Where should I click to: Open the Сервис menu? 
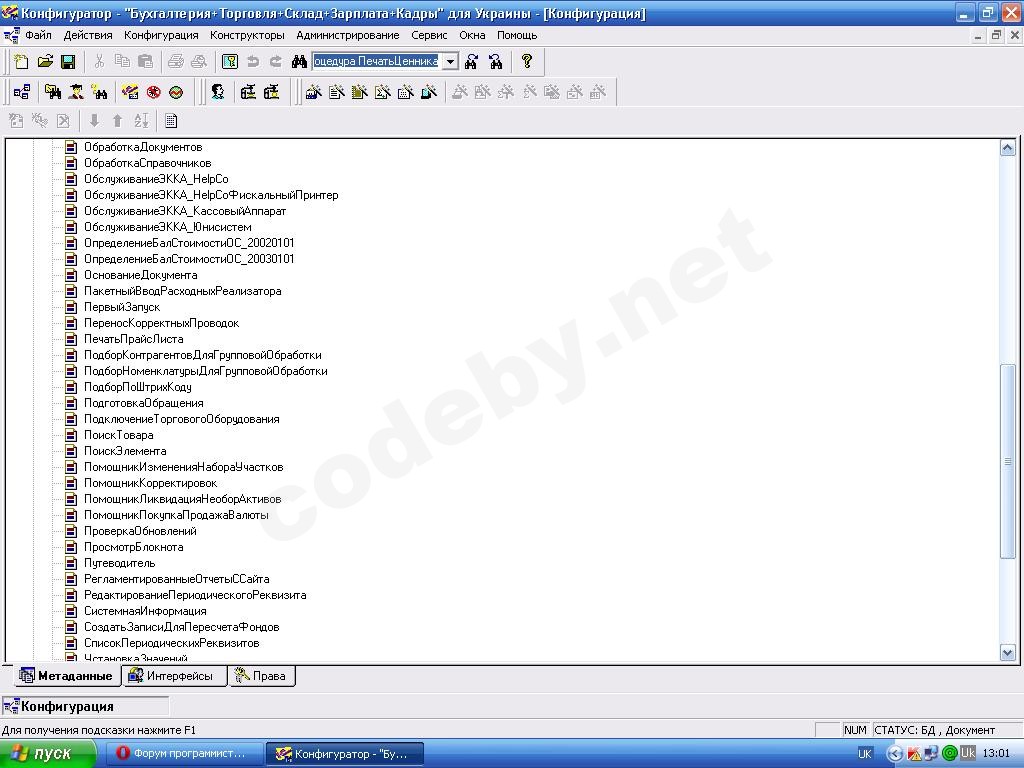[x=429, y=35]
